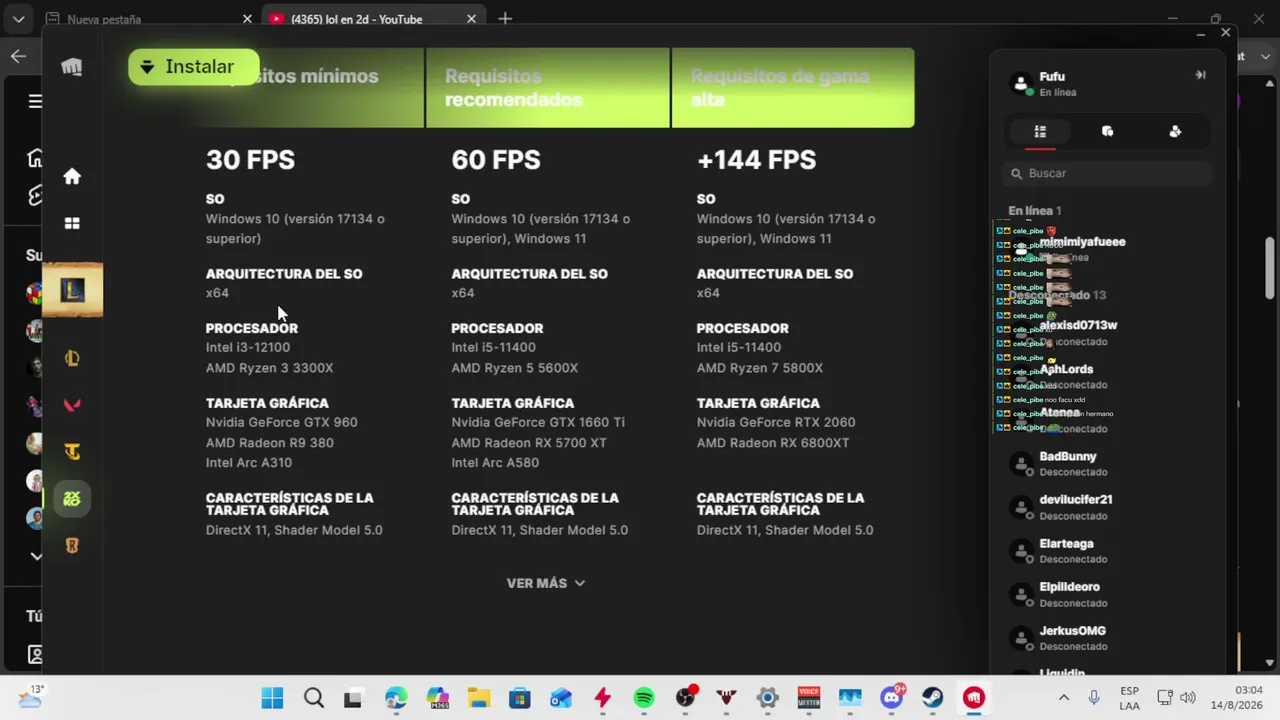
Task: Open Microsoft Store from the taskbar
Action: [520, 698]
